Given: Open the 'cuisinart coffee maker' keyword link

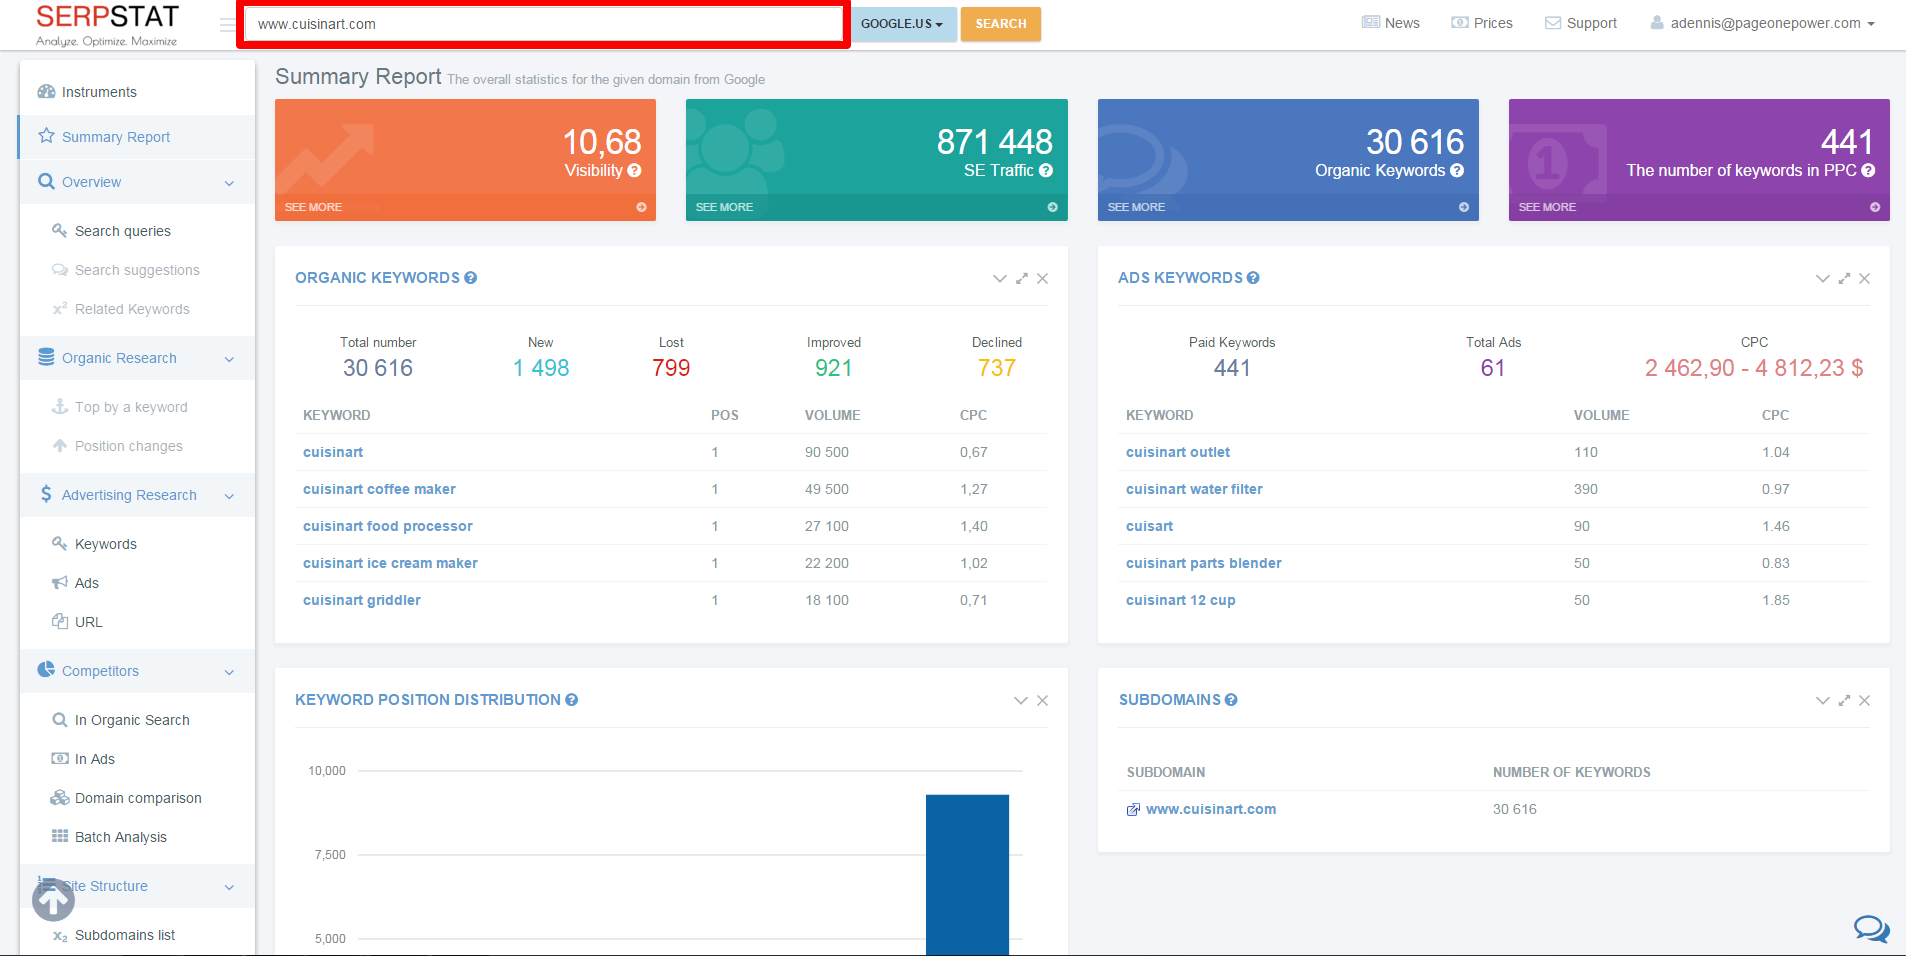Looking at the screenshot, I should point(379,489).
